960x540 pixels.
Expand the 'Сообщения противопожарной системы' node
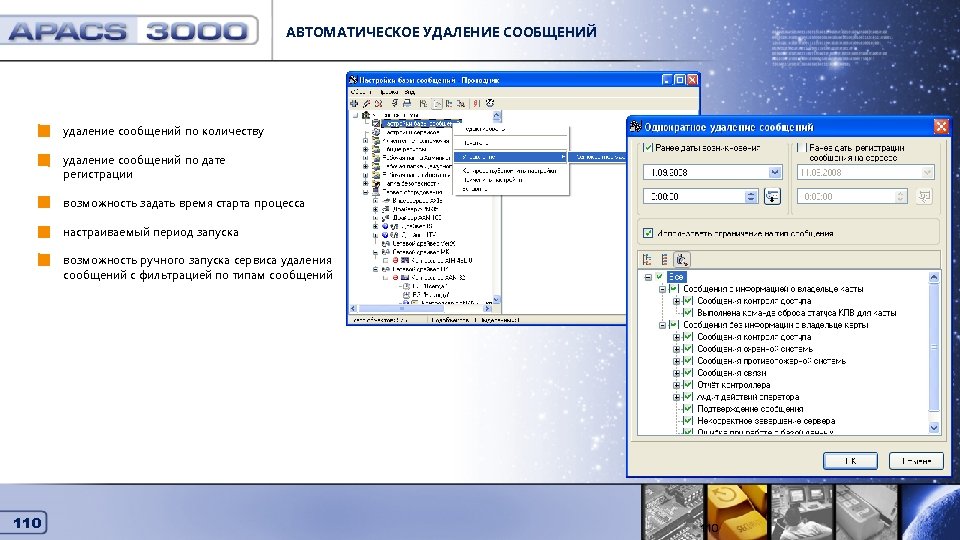[677, 361]
